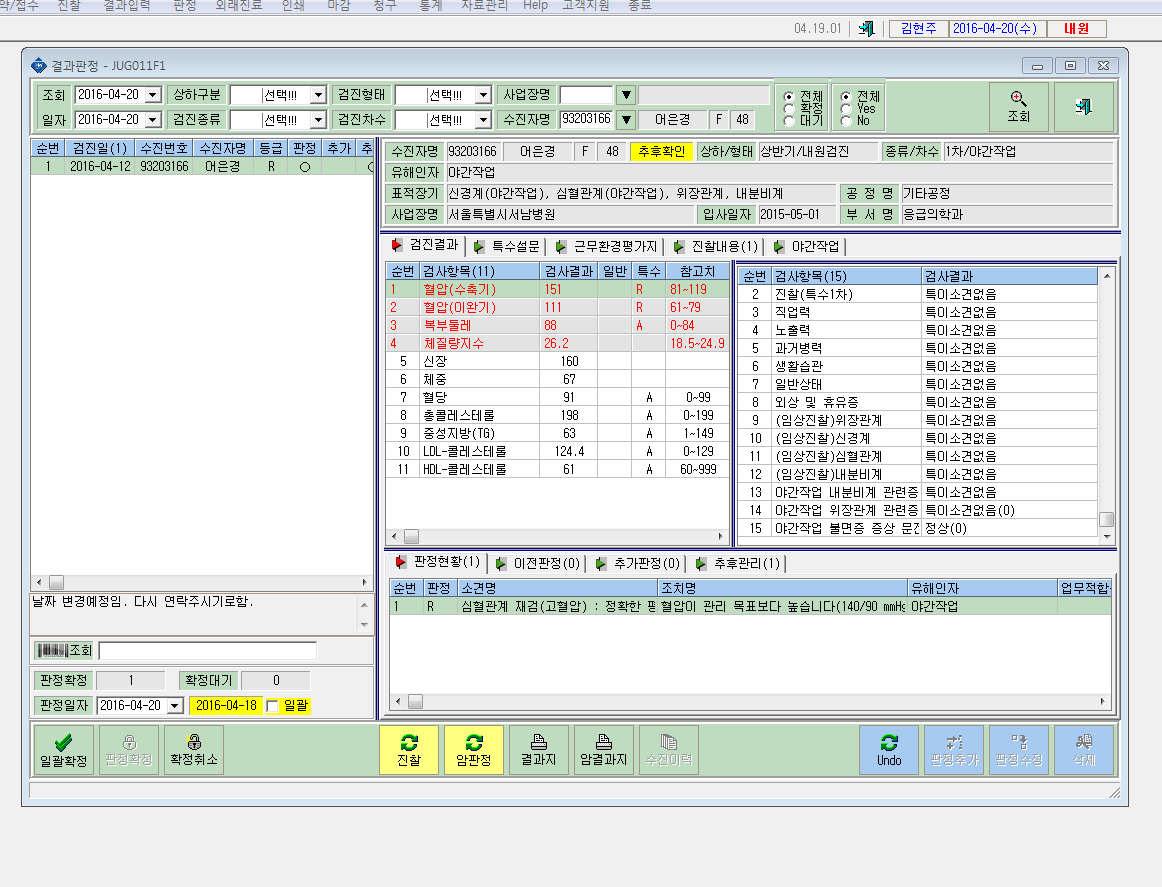Click the 결과지 printer button

coord(539,750)
